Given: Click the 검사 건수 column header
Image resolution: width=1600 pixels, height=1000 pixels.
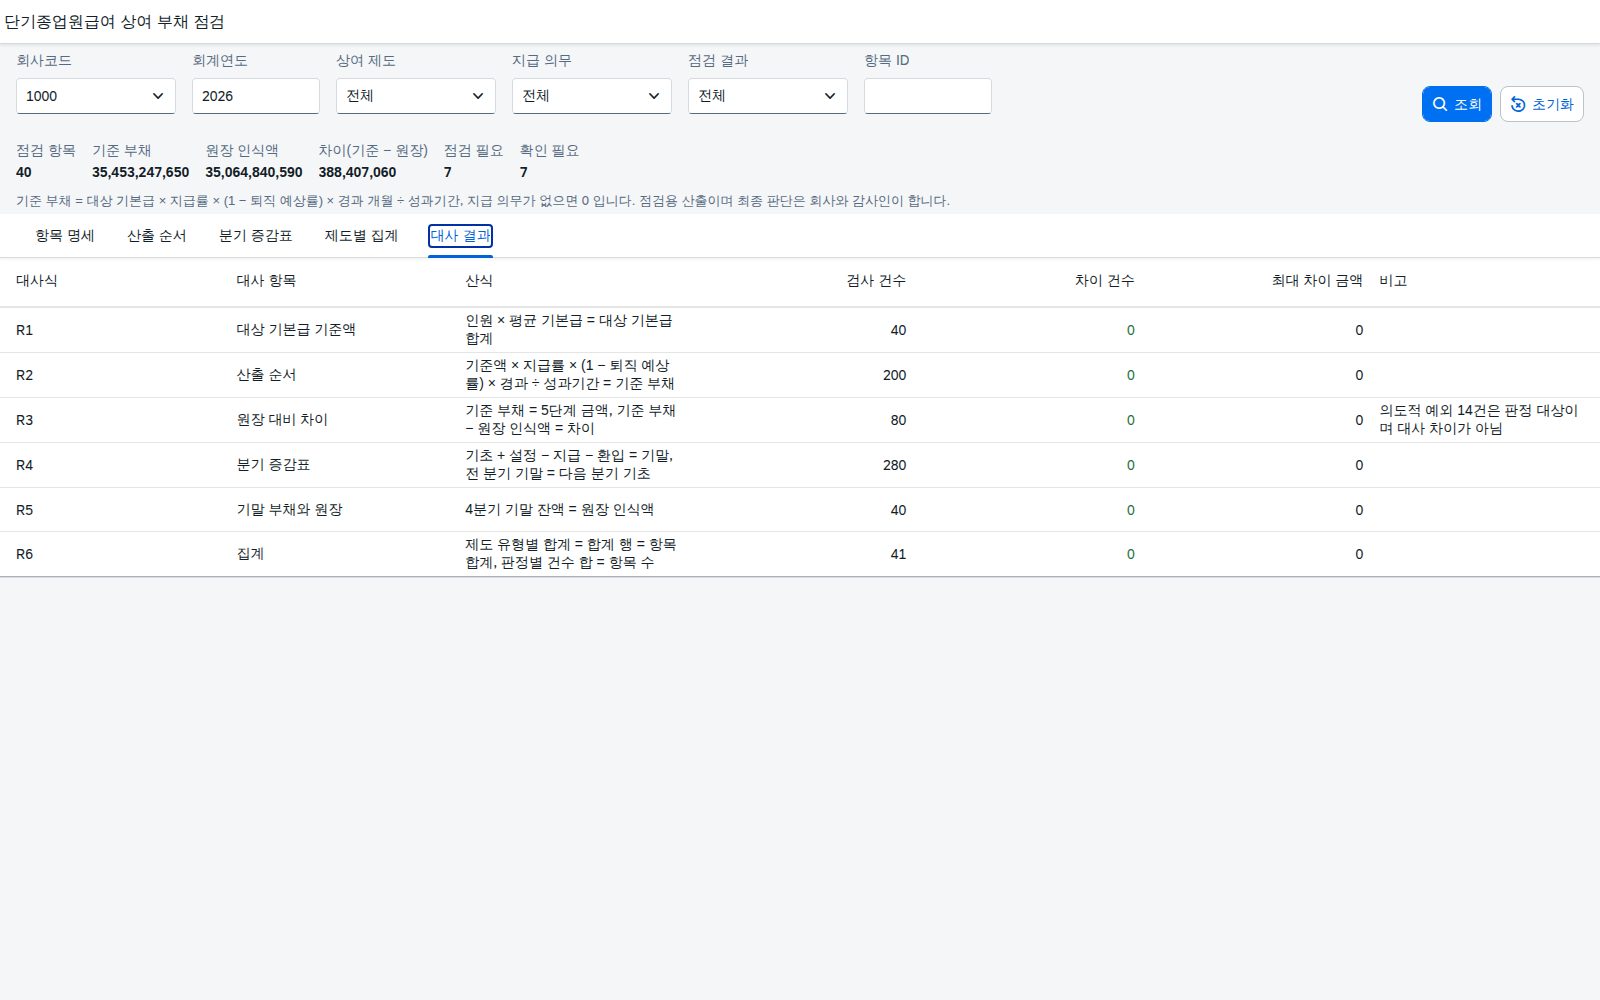Looking at the screenshot, I should click(876, 281).
